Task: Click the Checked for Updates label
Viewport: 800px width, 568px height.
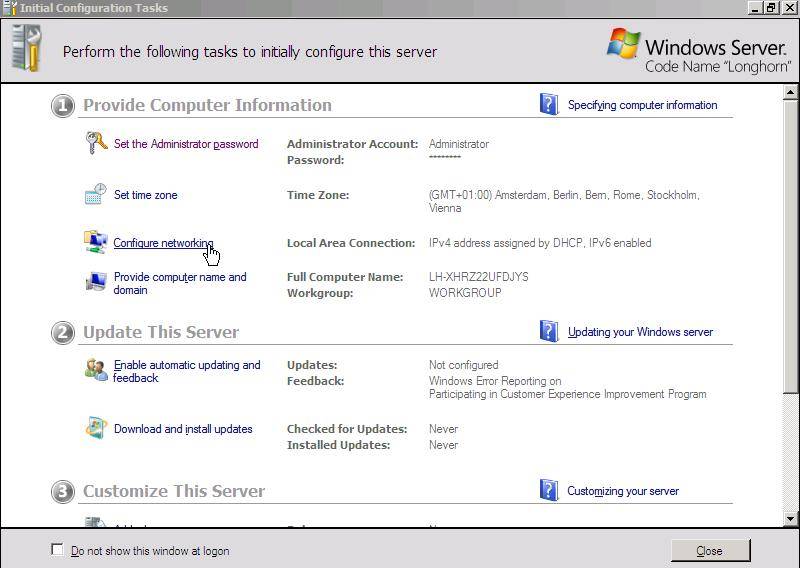Action: (x=347, y=429)
